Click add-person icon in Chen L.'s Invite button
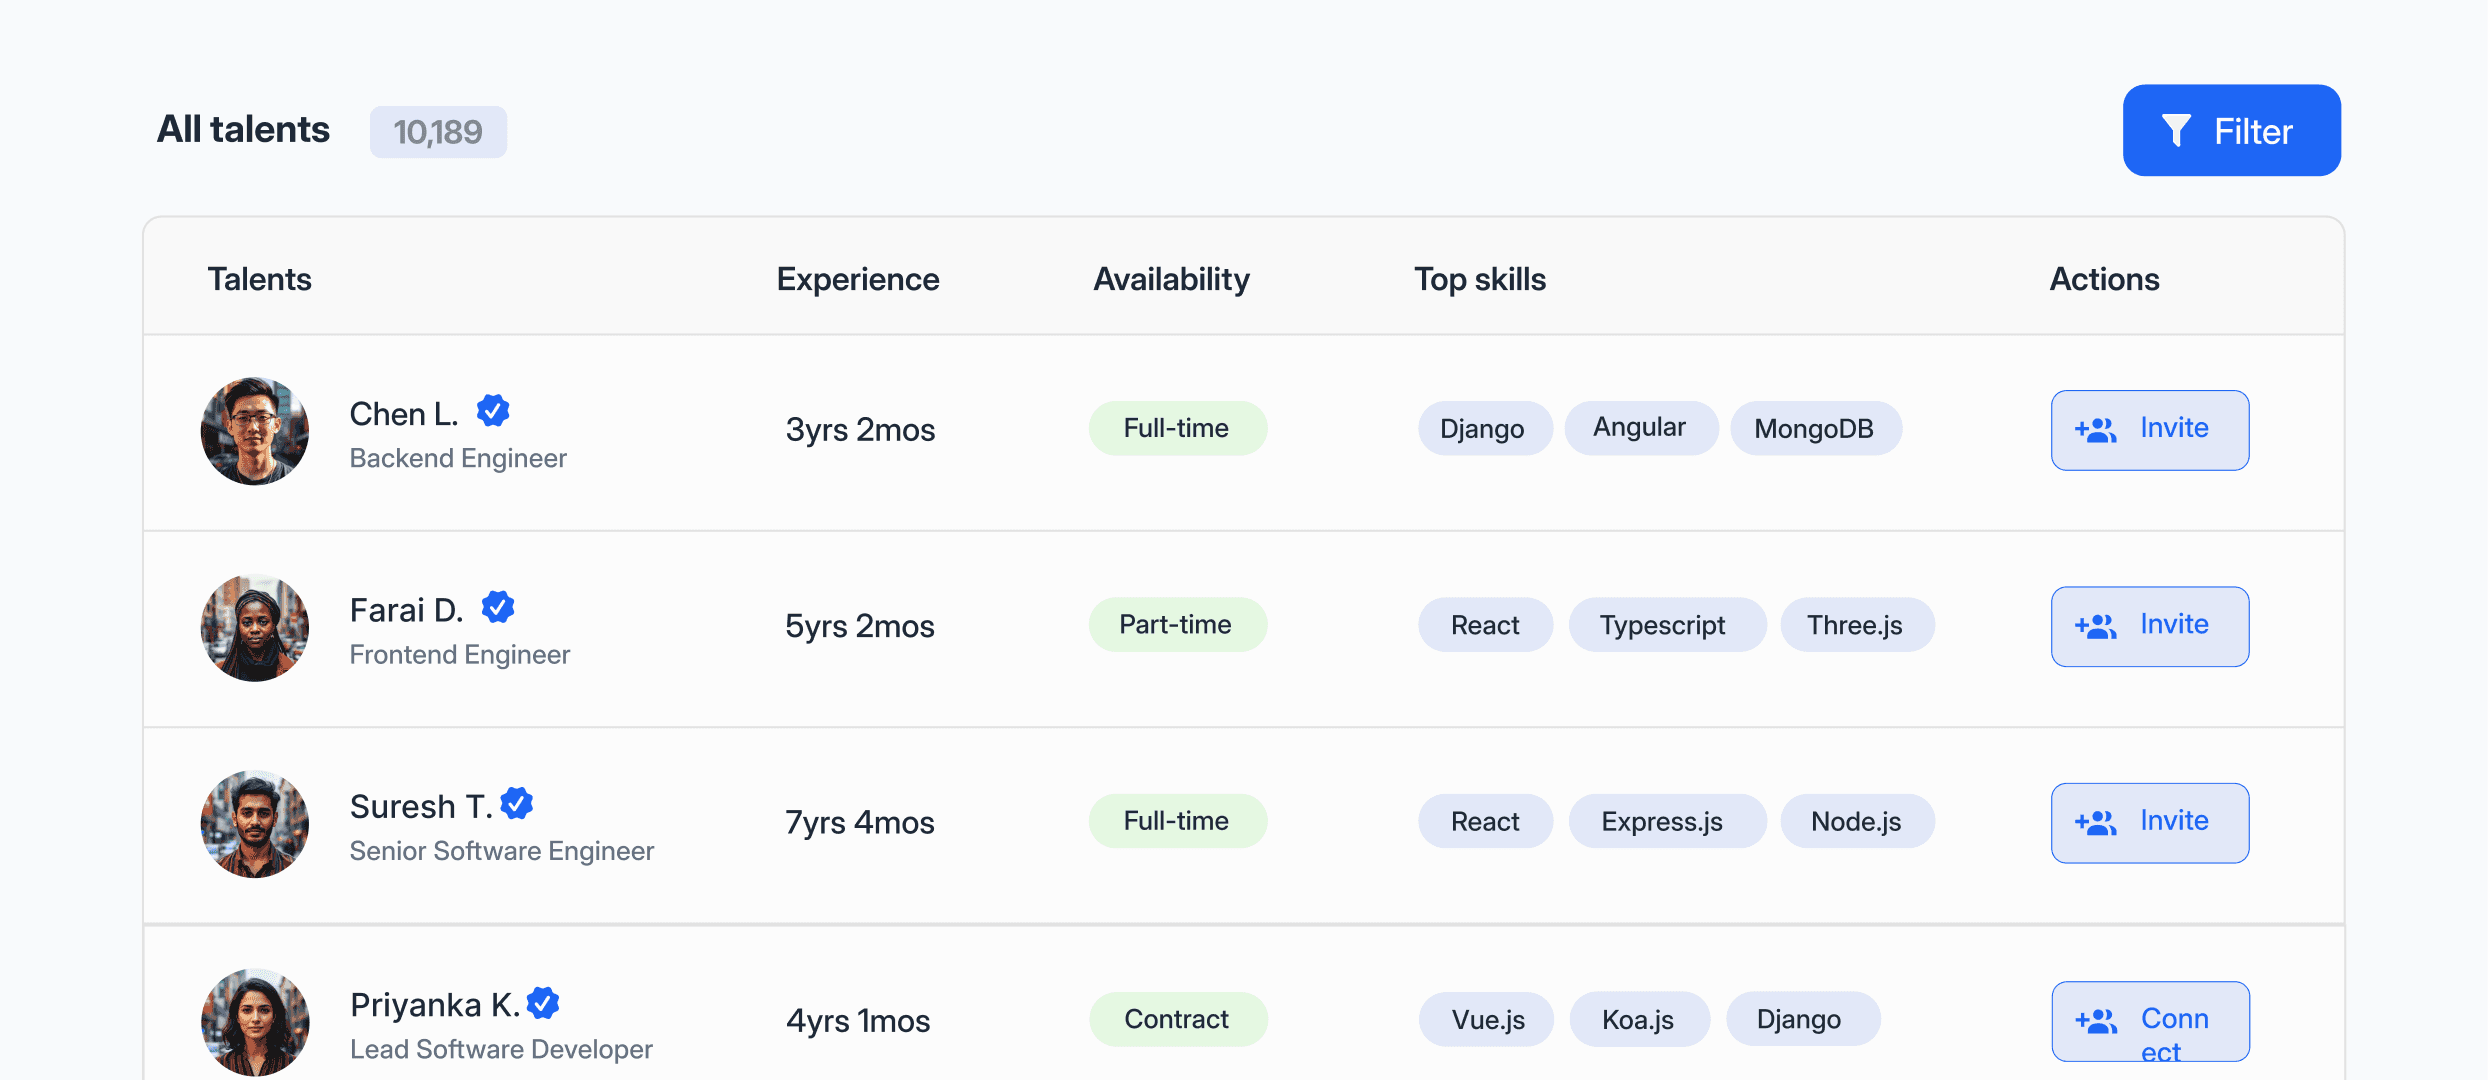 tap(2096, 430)
